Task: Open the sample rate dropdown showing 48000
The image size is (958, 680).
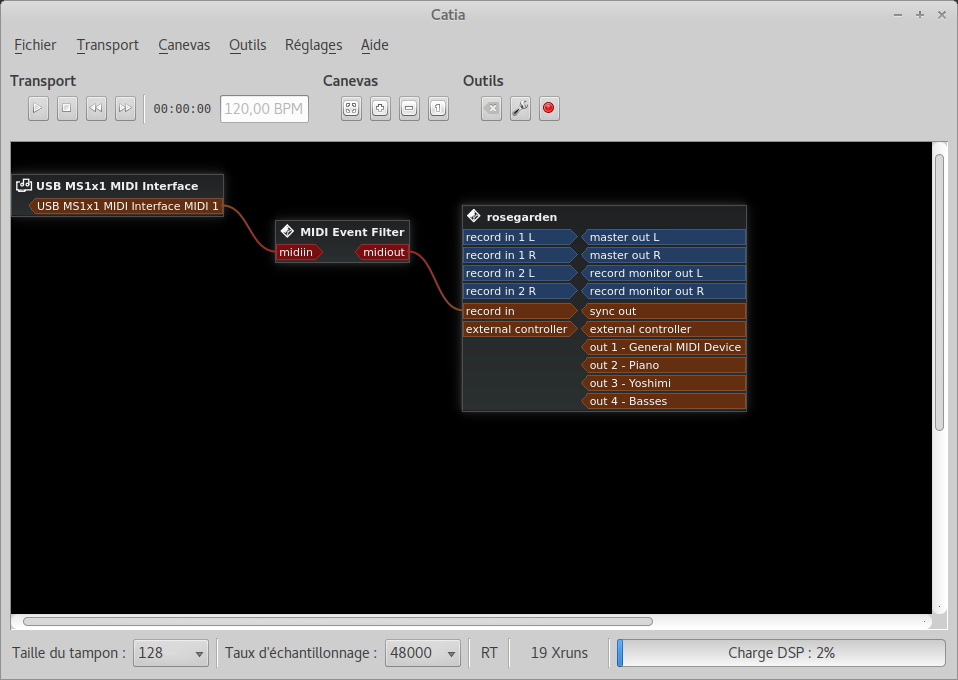Action: [422, 653]
